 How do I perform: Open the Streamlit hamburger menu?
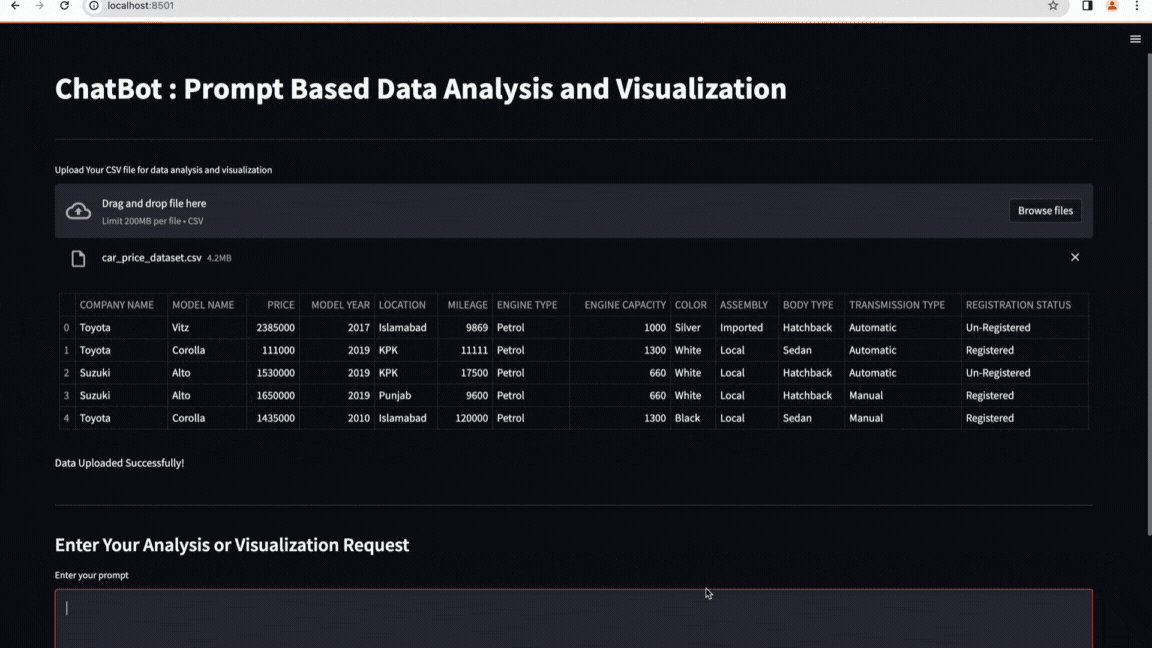click(x=1135, y=39)
